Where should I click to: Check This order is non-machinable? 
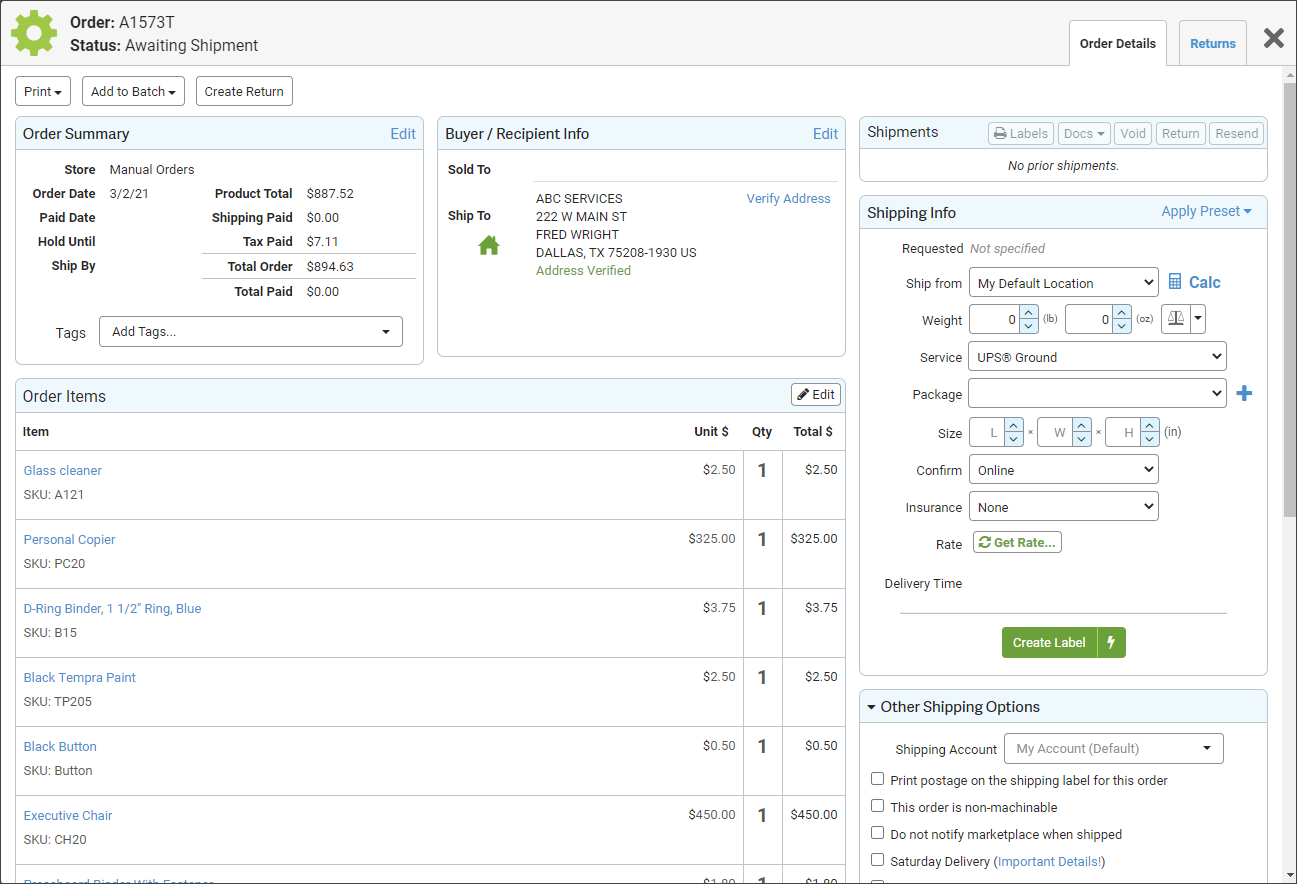tap(877, 806)
